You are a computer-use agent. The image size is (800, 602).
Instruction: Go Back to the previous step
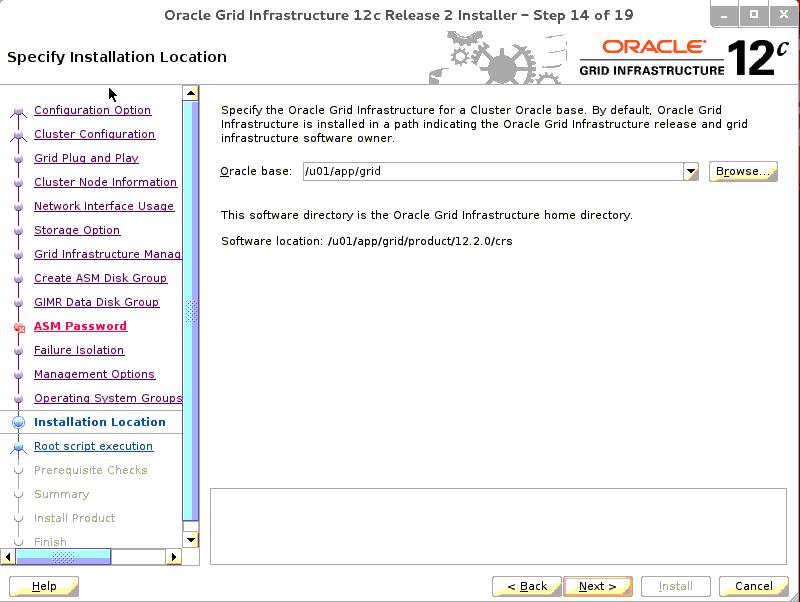[527, 586]
